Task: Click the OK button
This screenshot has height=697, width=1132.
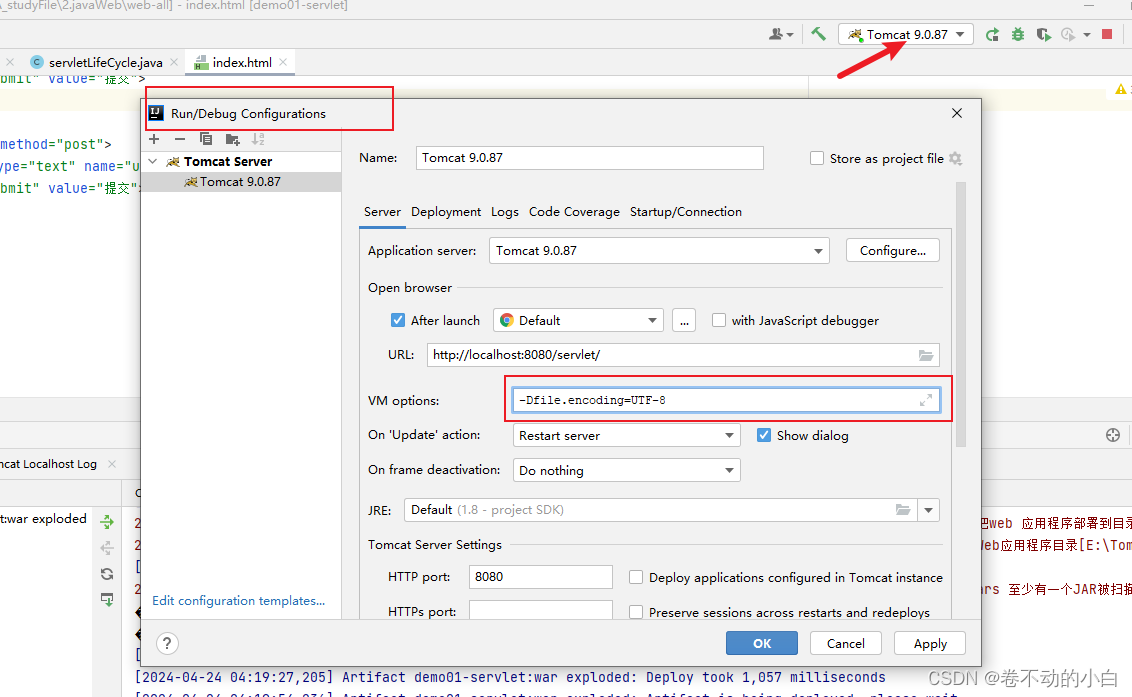Action: coord(762,644)
